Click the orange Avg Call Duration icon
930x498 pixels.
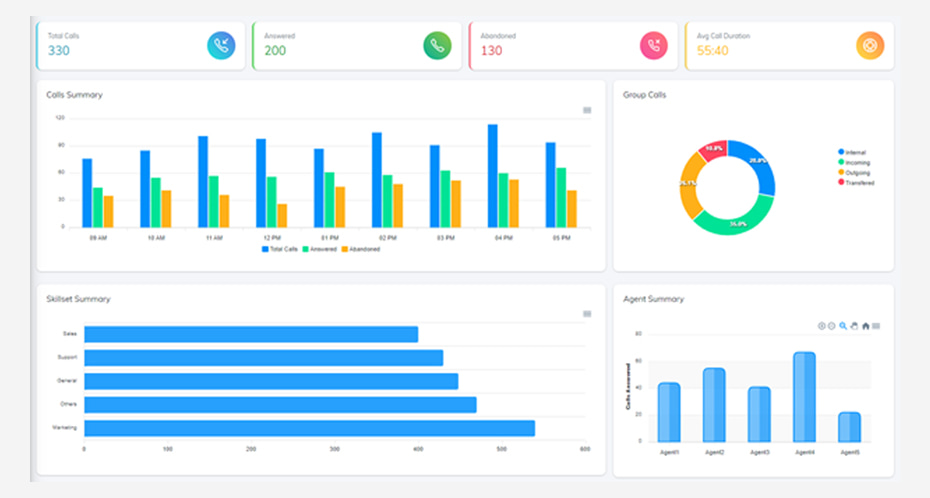tap(870, 46)
